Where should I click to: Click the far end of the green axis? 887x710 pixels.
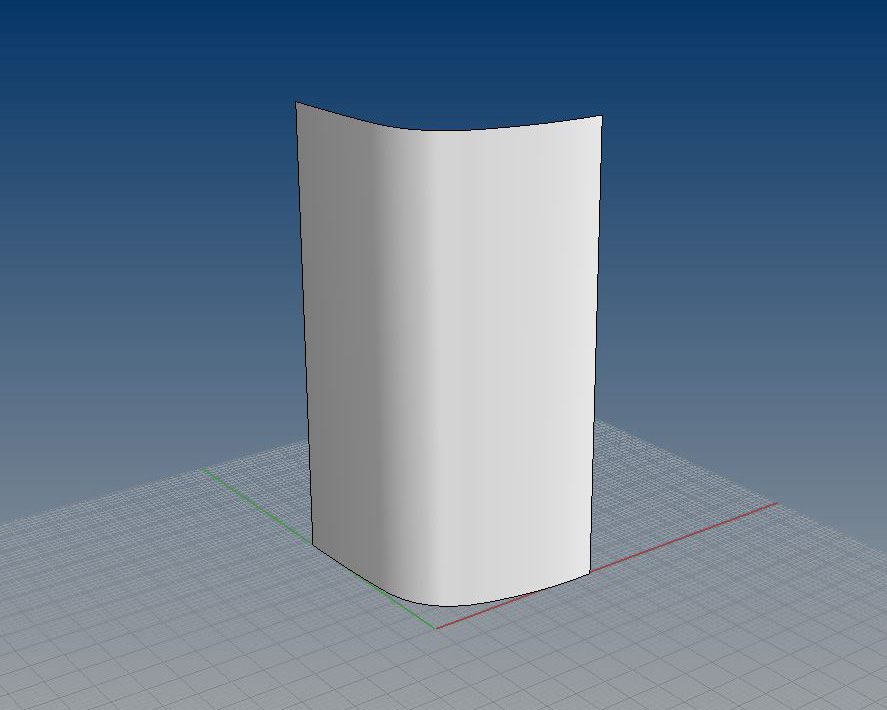click(207, 469)
